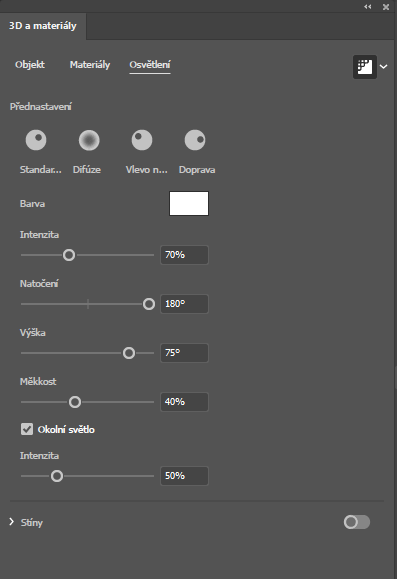This screenshot has height=579, width=397.
Task: Open the Osvětlení tab
Action: [150, 65]
